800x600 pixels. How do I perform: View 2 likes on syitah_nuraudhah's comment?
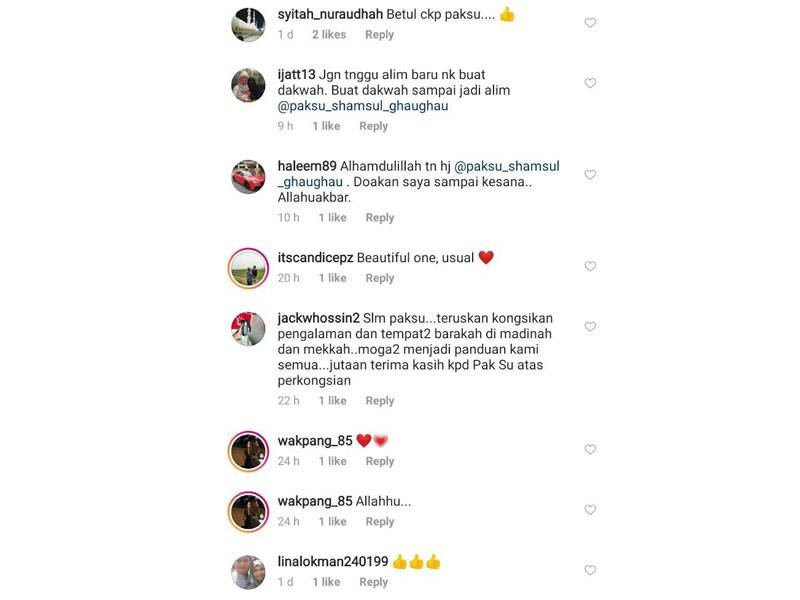point(329,35)
